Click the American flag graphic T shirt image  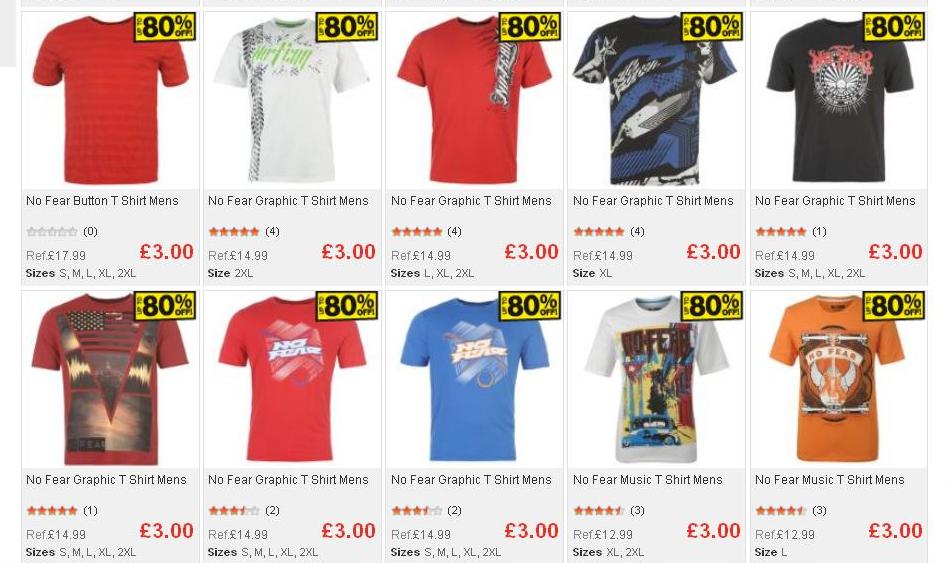(110, 379)
